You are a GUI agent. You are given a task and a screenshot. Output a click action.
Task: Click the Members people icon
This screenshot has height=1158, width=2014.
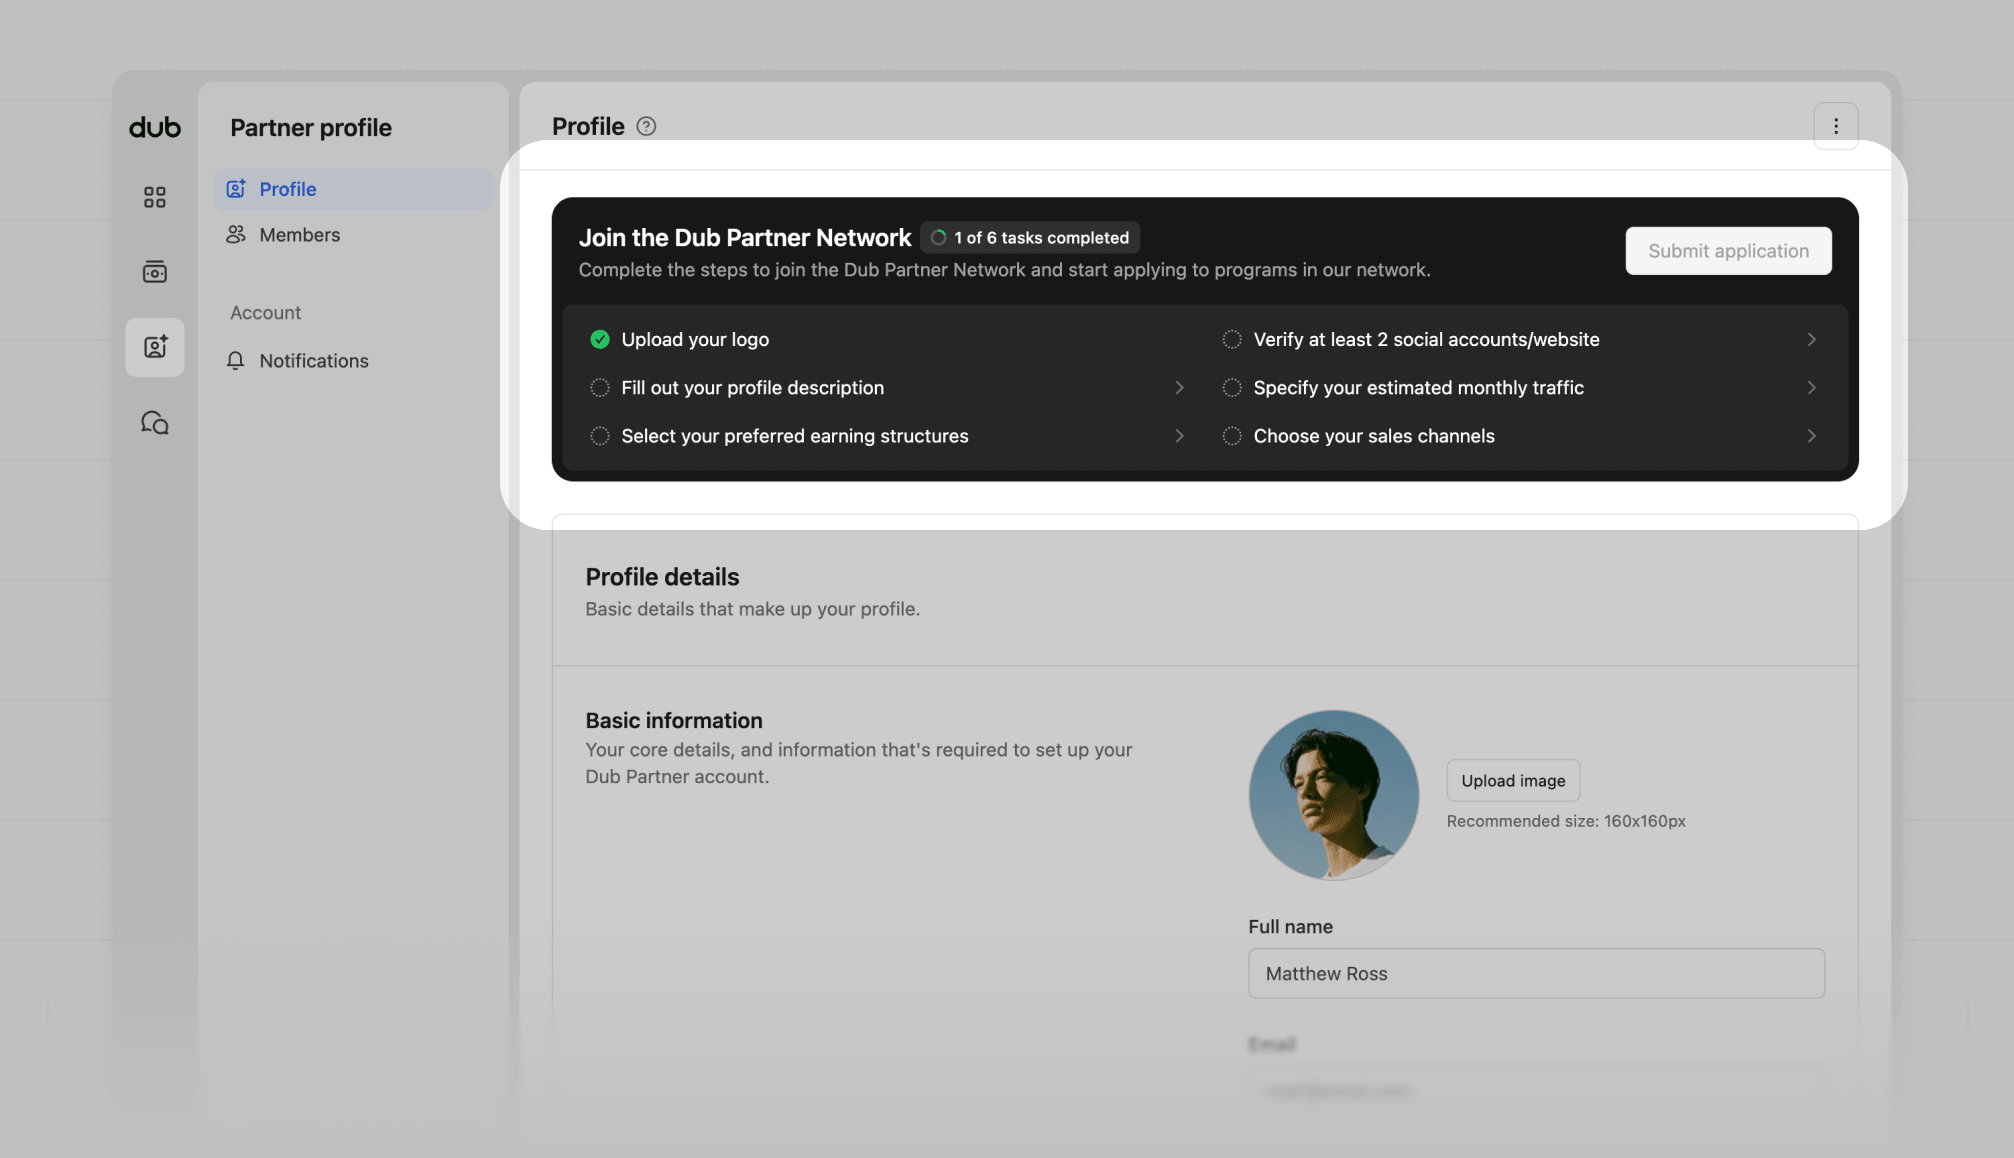pos(236,234)
